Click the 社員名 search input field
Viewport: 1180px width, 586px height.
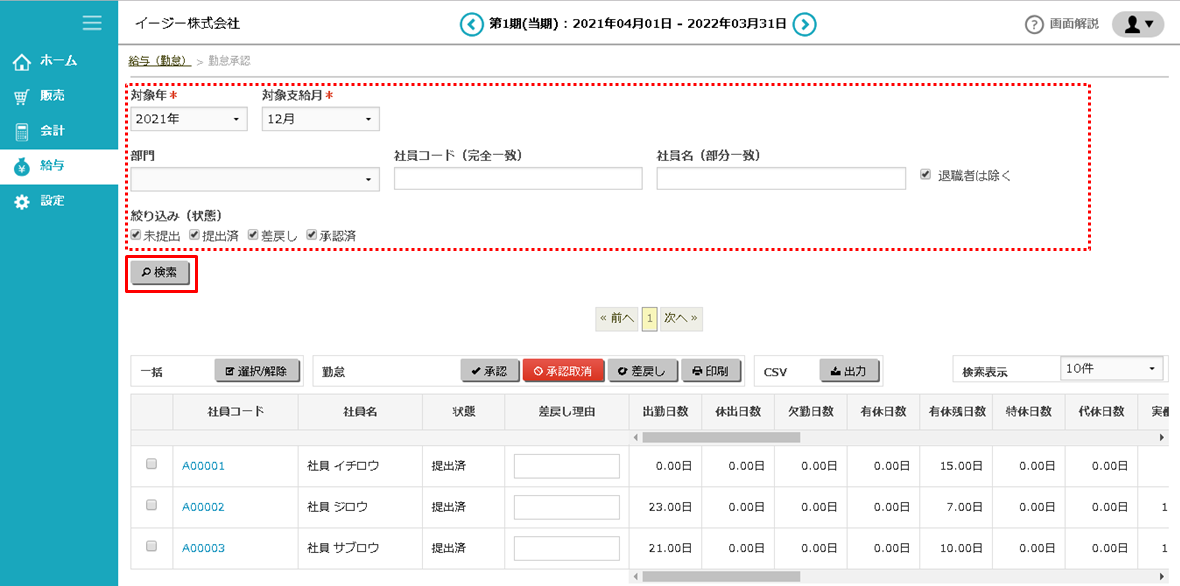pyautogui.click(x=780, y=179)
